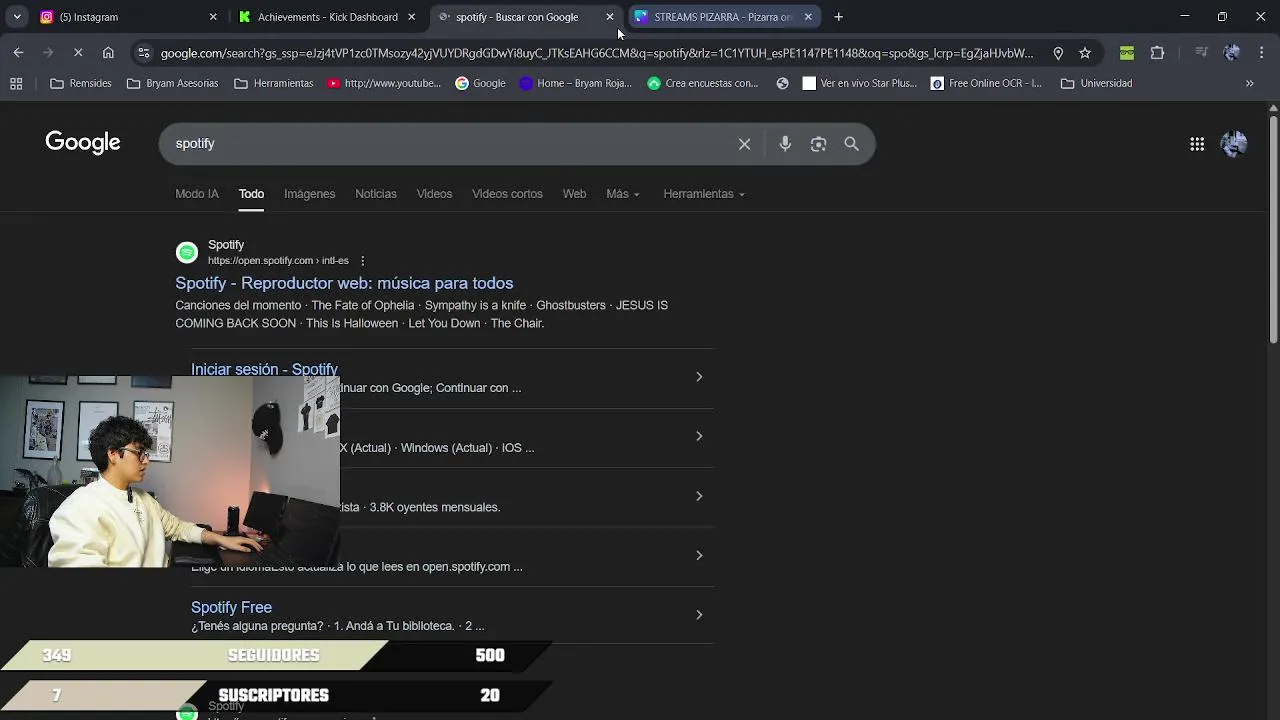Image resolution: width=1280 pixels, height=720 pixels.
Task: Close the Kick Dashboard tab
Action: (411, 17)
